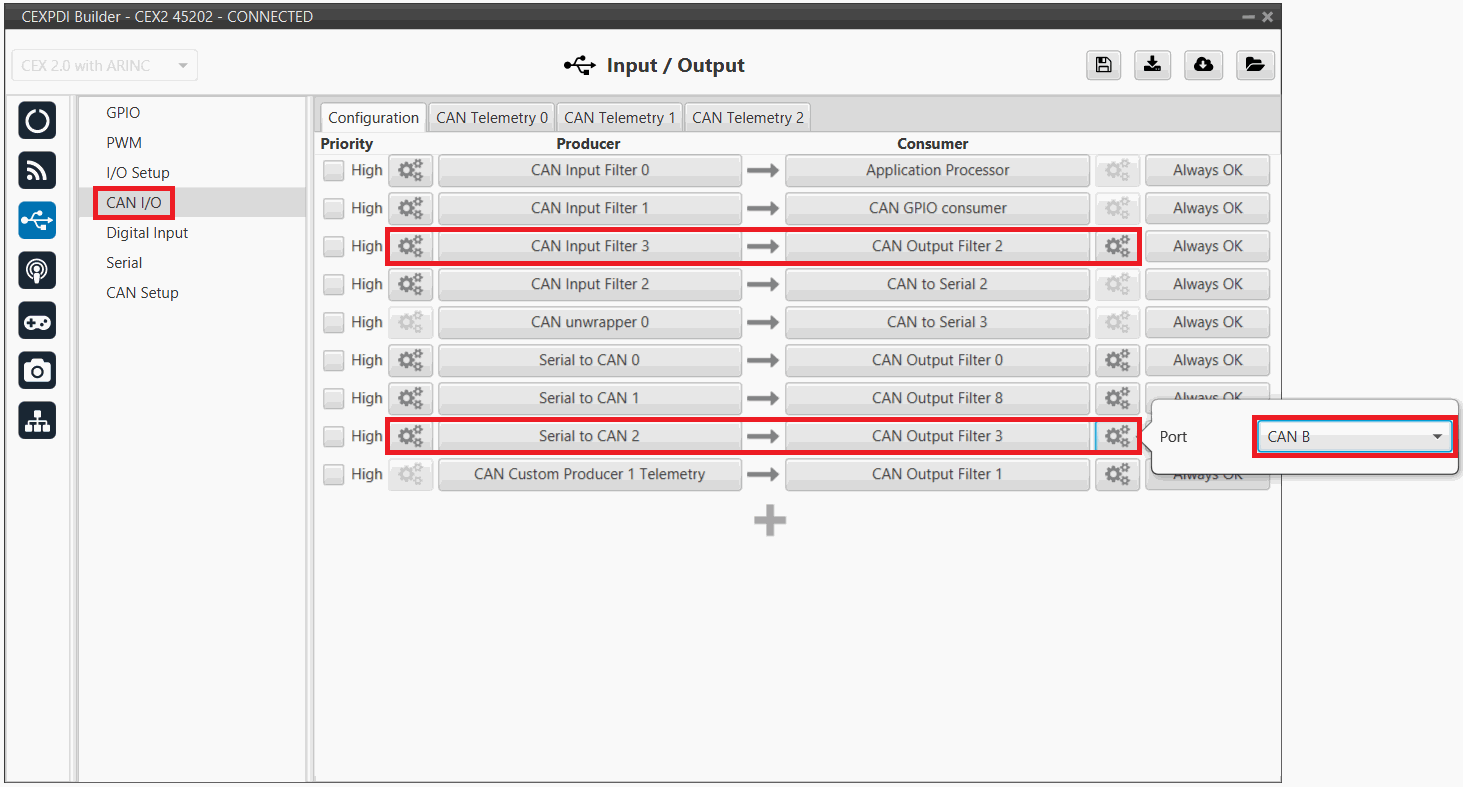Select Digital Input in the side menu

click(147, 233)
